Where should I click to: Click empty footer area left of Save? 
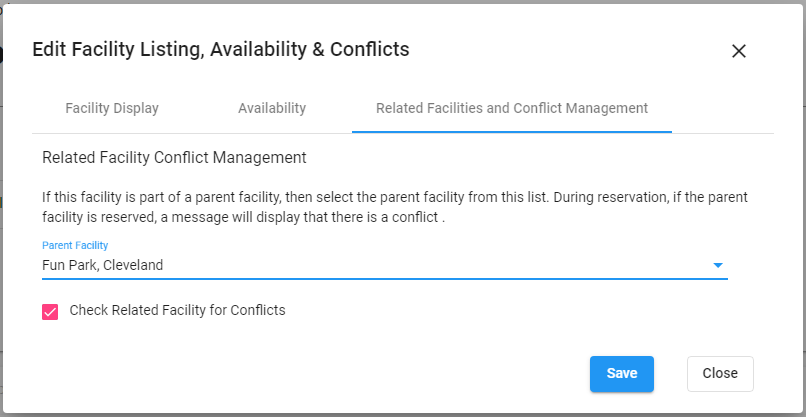300,373
